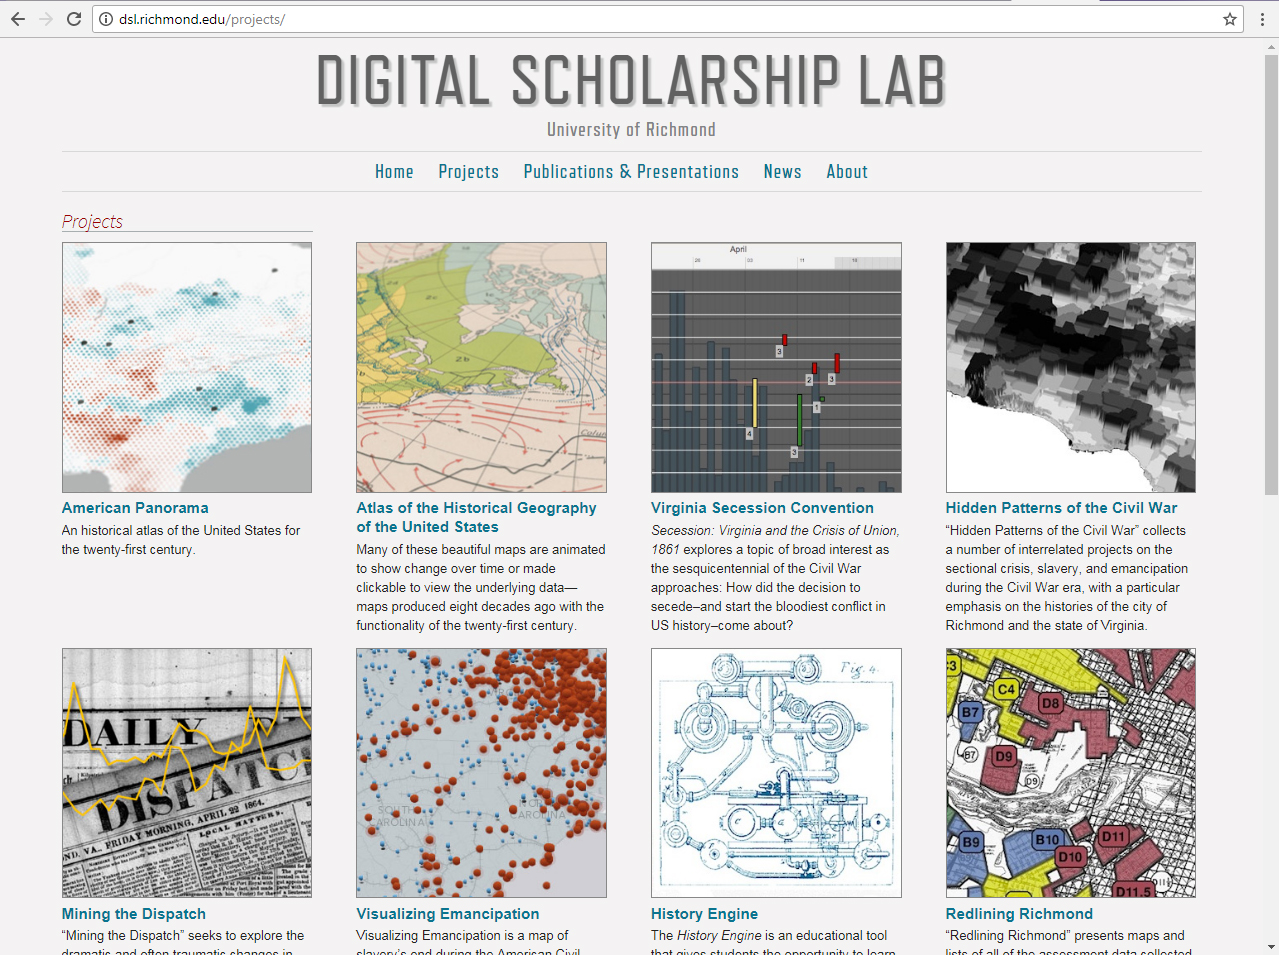Open Hidden Patterns of the Civil War link
1279x955 pixels.
pos(1061,508)
